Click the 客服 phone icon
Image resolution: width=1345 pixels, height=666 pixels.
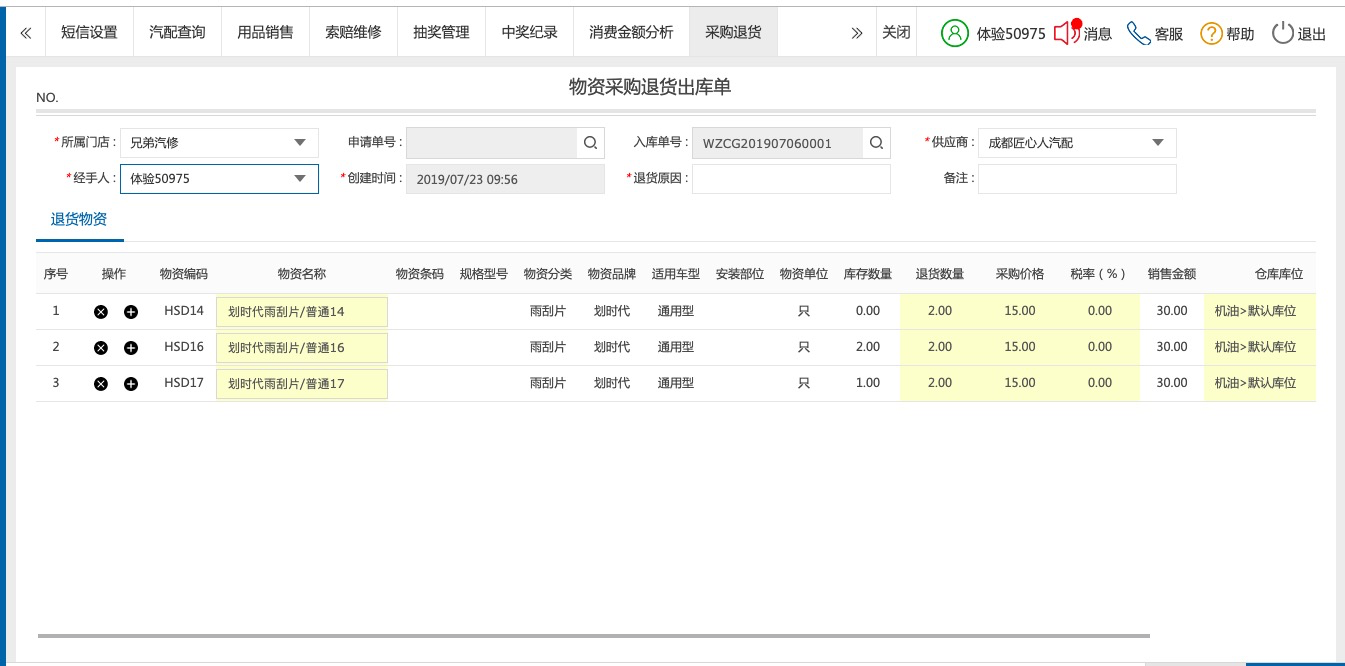tap(1138, 33)
